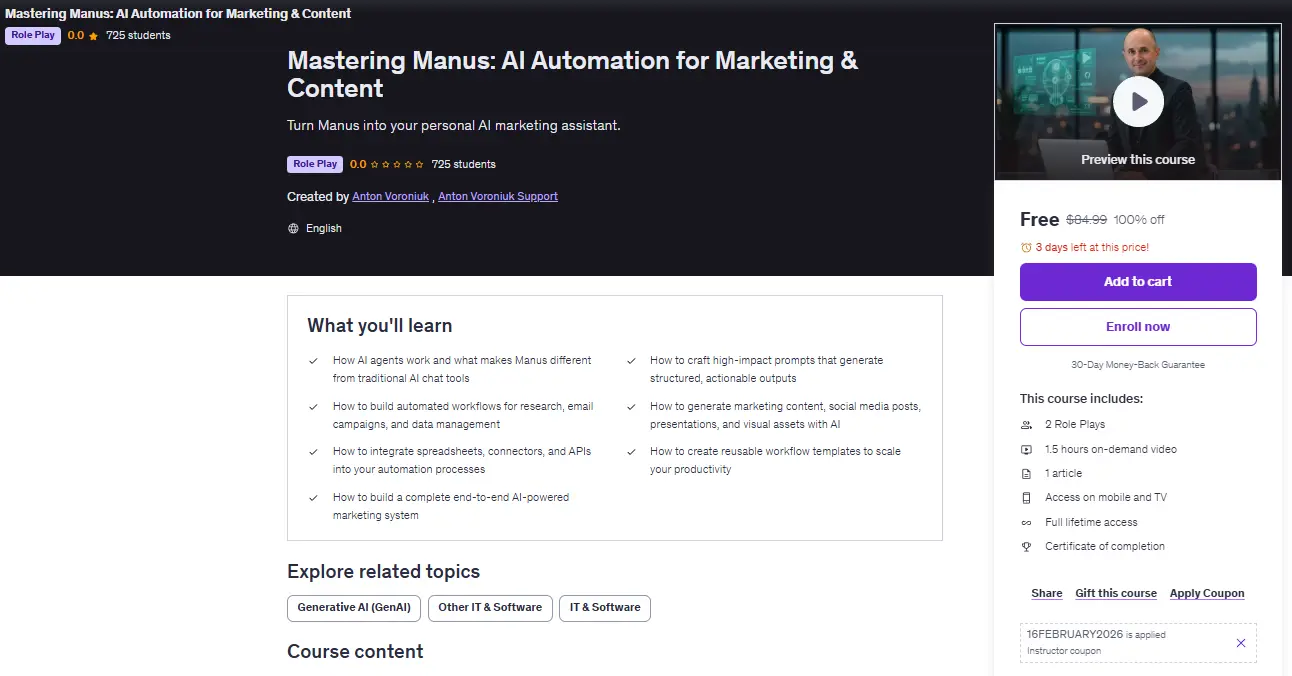This screenshot has height=676, width=1292.
Task: Click the mobile device access icon
Action: (x=1026, y=497)
